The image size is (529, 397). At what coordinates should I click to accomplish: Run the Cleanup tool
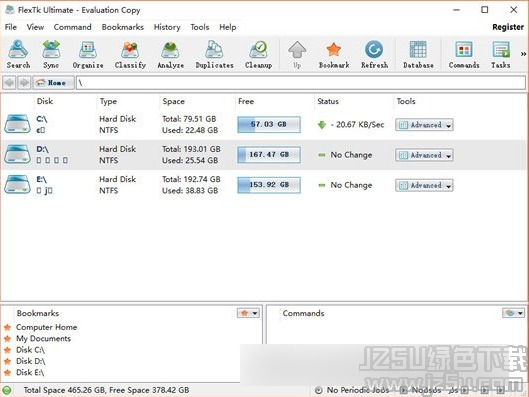point(258,54)
